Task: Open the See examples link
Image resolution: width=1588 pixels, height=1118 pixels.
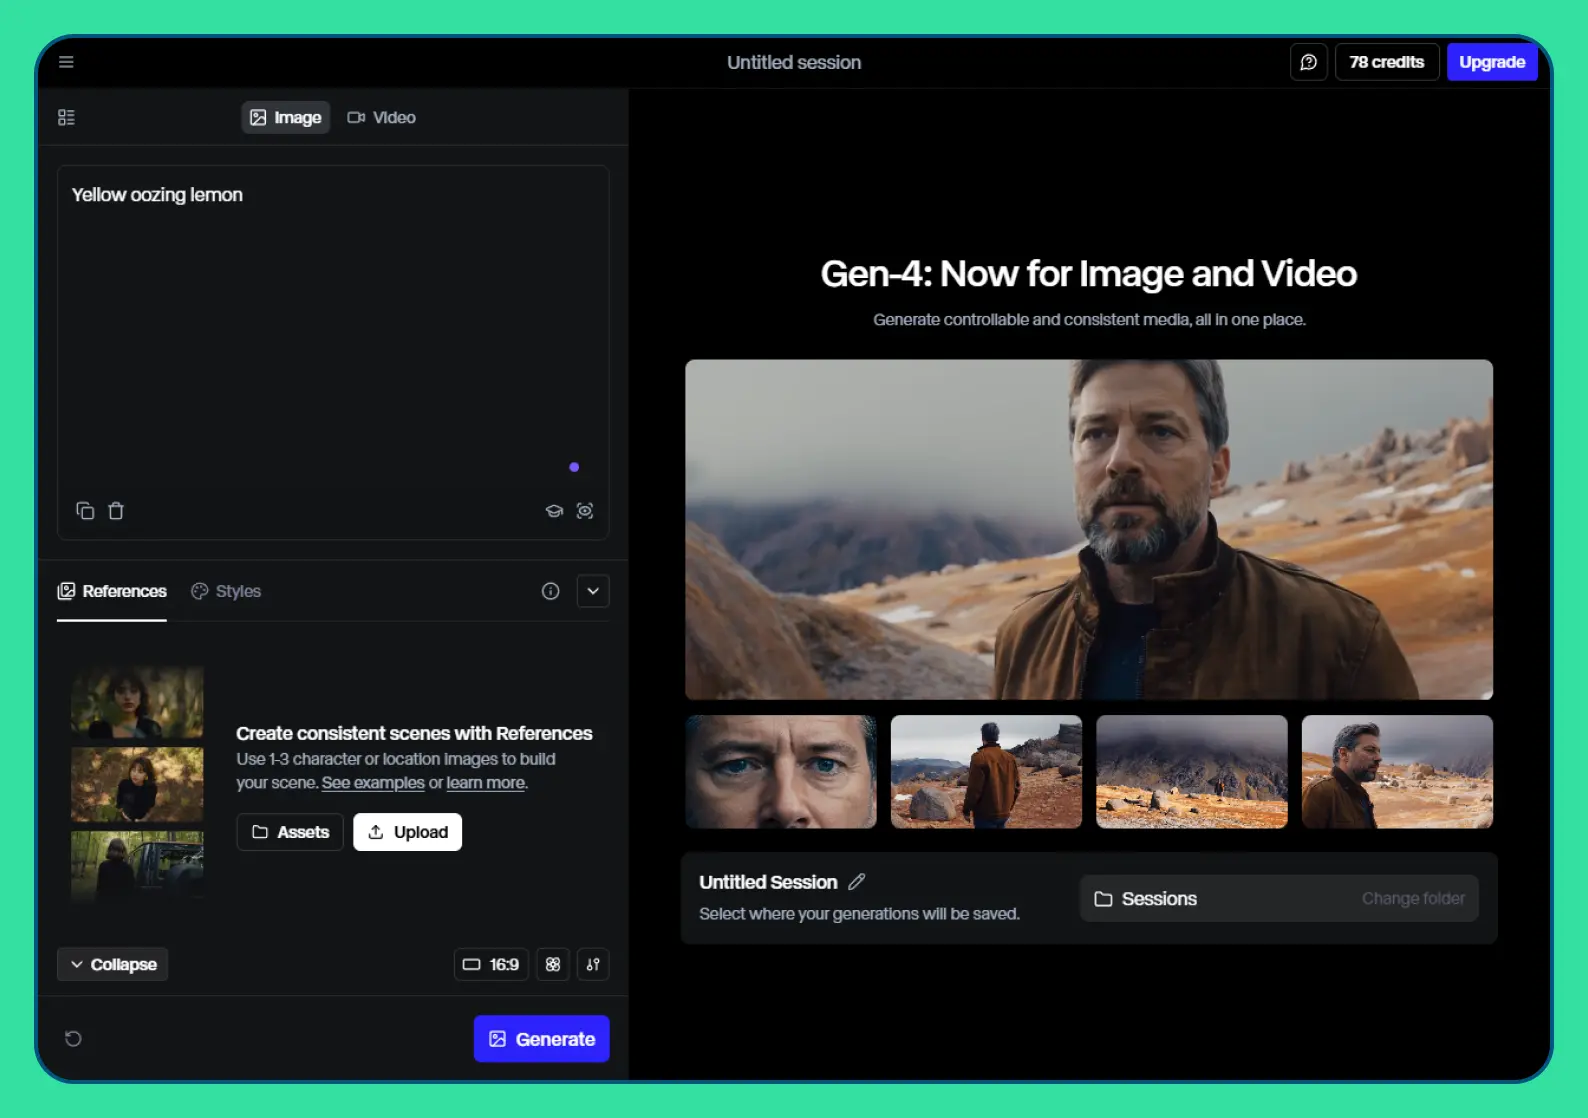Action: click(373, 783)
